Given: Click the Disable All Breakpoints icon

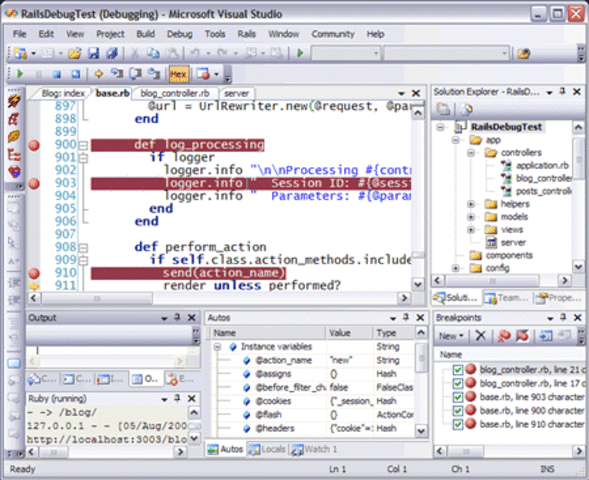Looking at the screenshot, I should 523,336.
